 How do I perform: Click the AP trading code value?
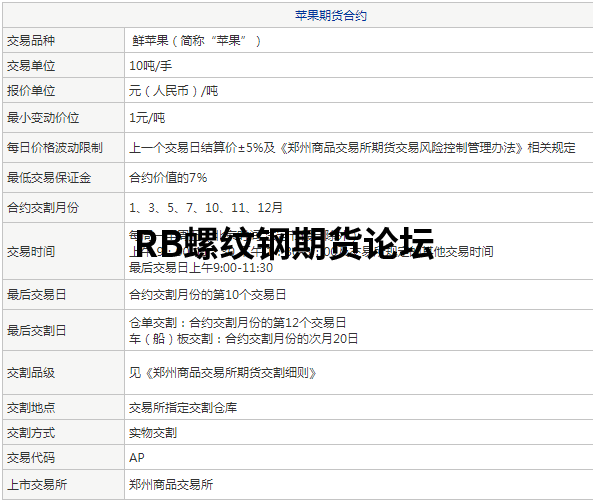coord(137,458)
